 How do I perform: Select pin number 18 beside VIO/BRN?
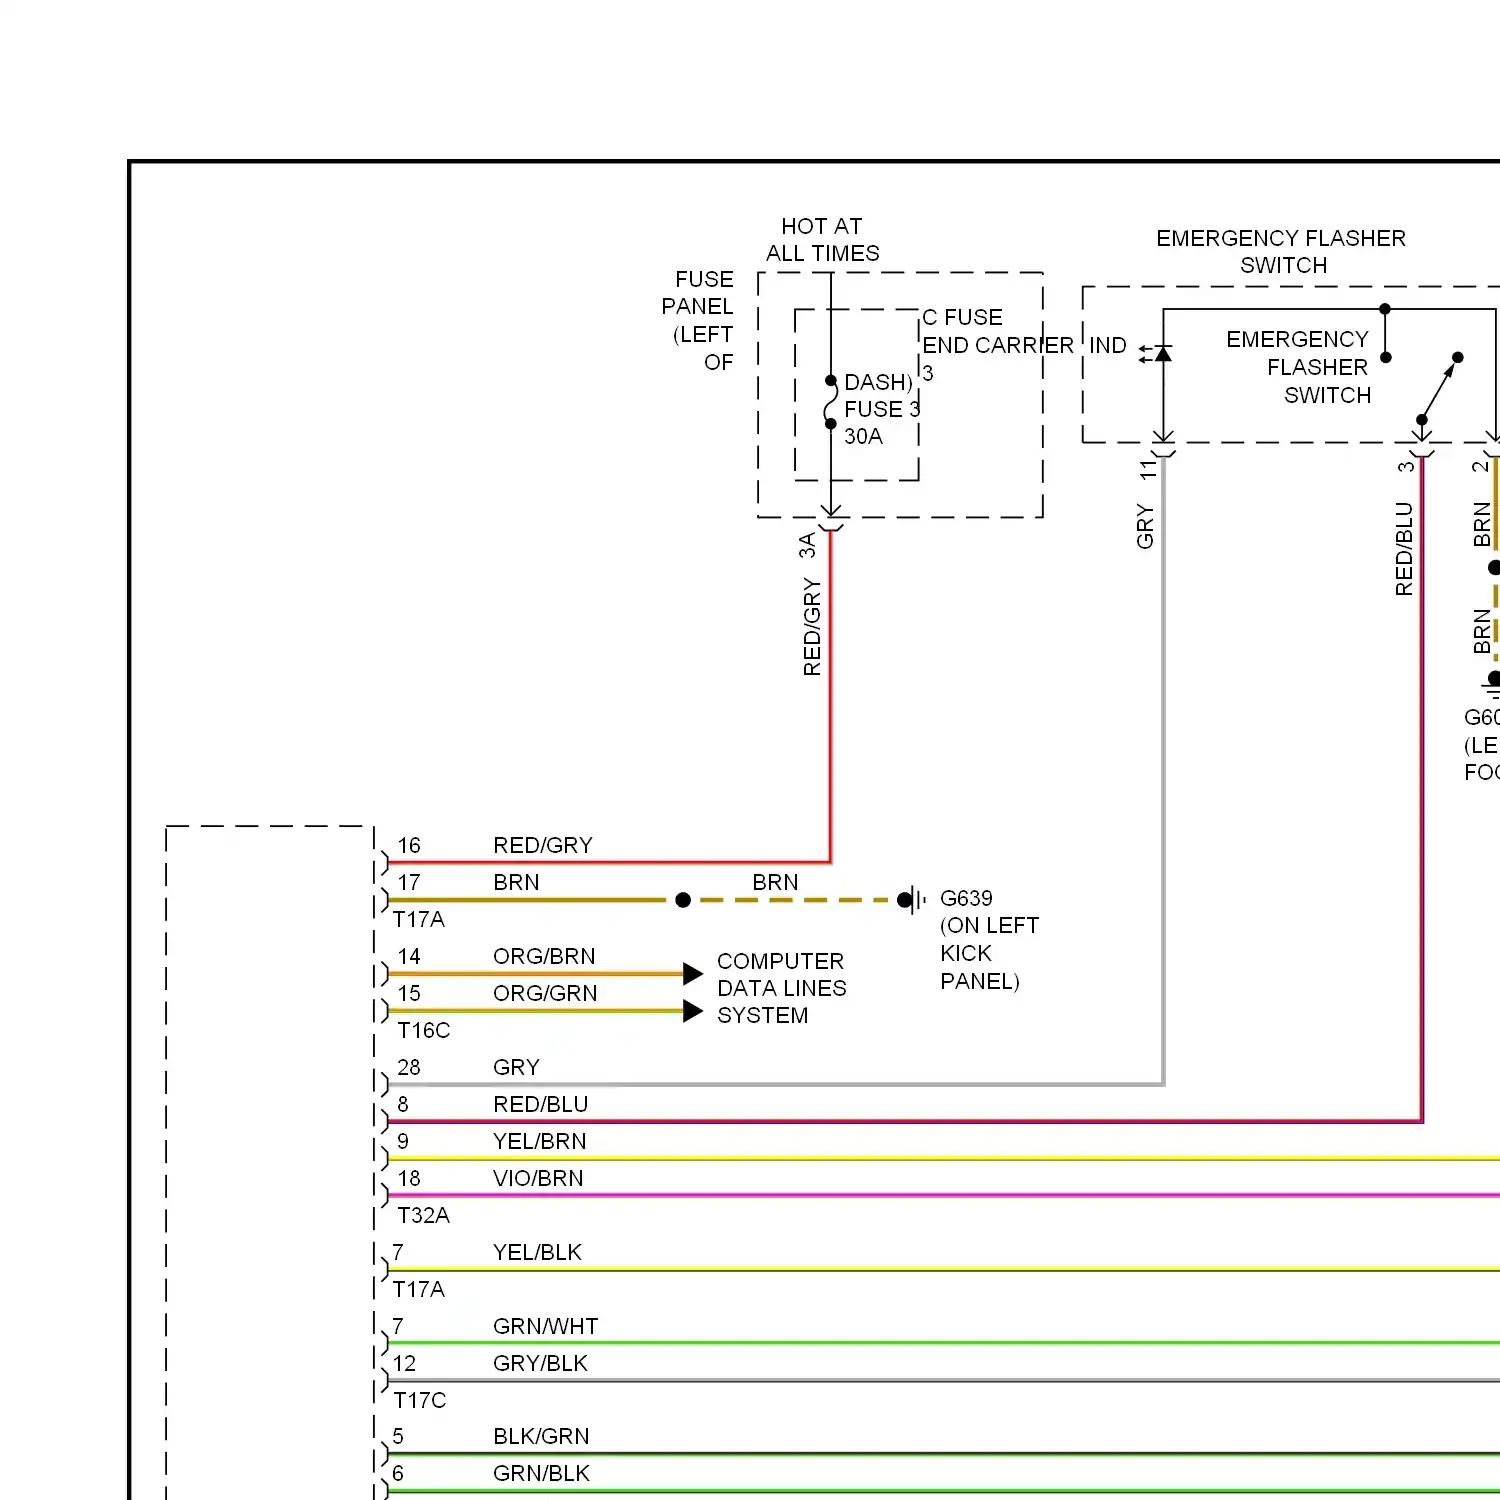[x=409, y=1178]
